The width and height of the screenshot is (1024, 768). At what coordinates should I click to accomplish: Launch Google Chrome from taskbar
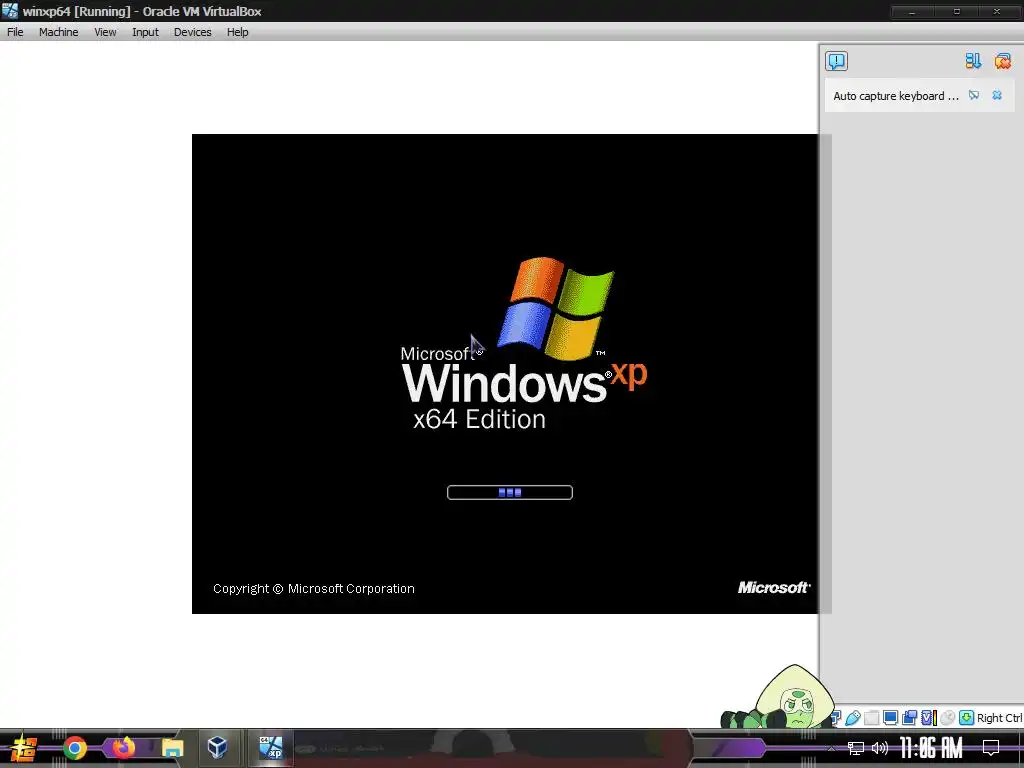[74, 748]
